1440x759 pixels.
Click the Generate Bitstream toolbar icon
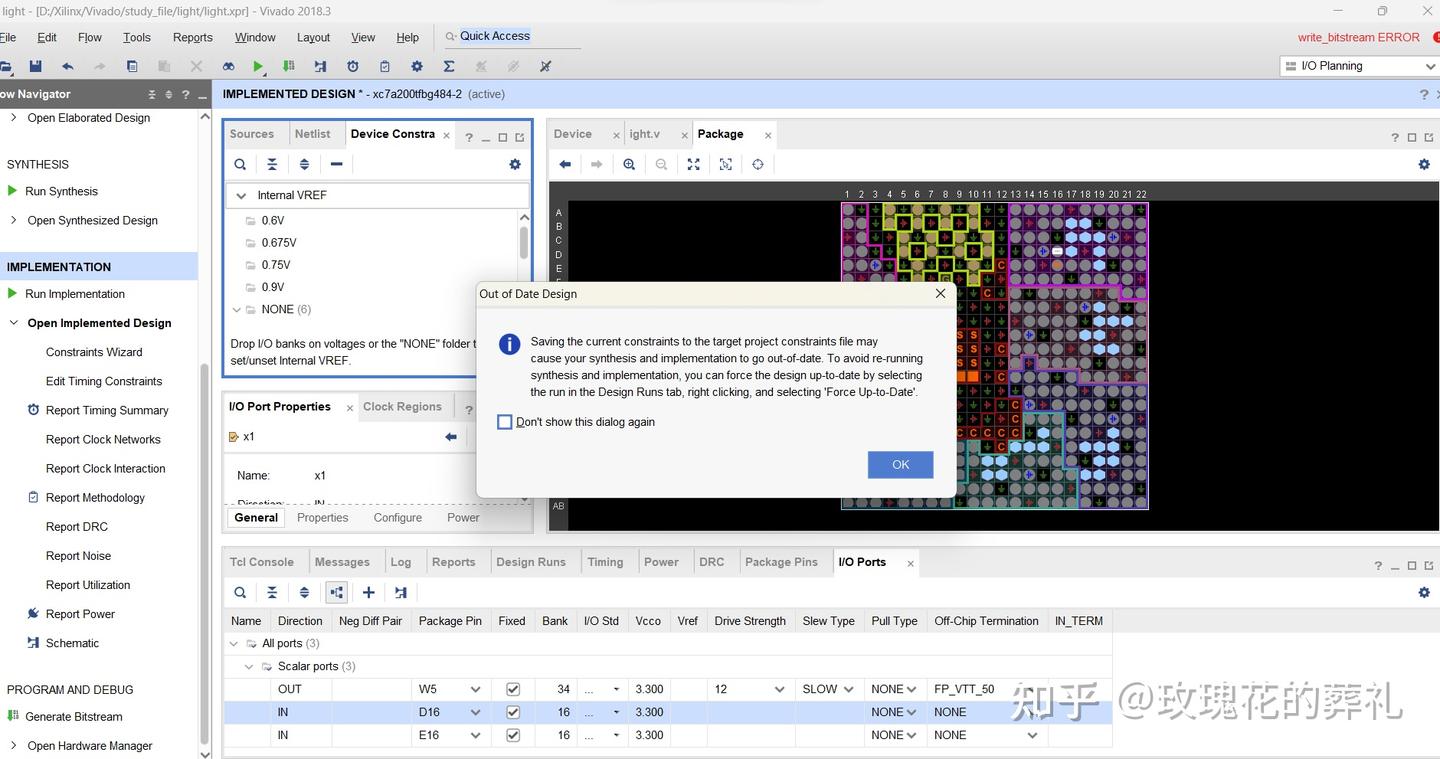point(289,66)
